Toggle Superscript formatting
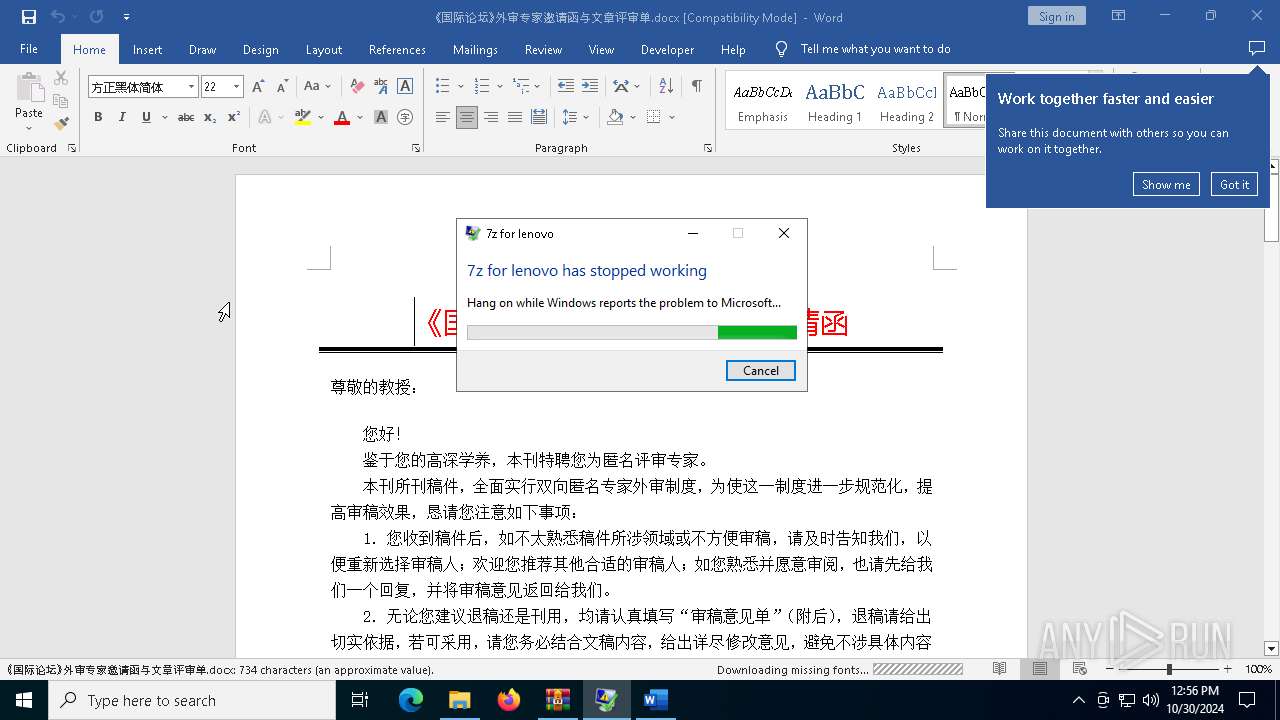This screenshot has width=1280, height=720. (x=234, y=117)
